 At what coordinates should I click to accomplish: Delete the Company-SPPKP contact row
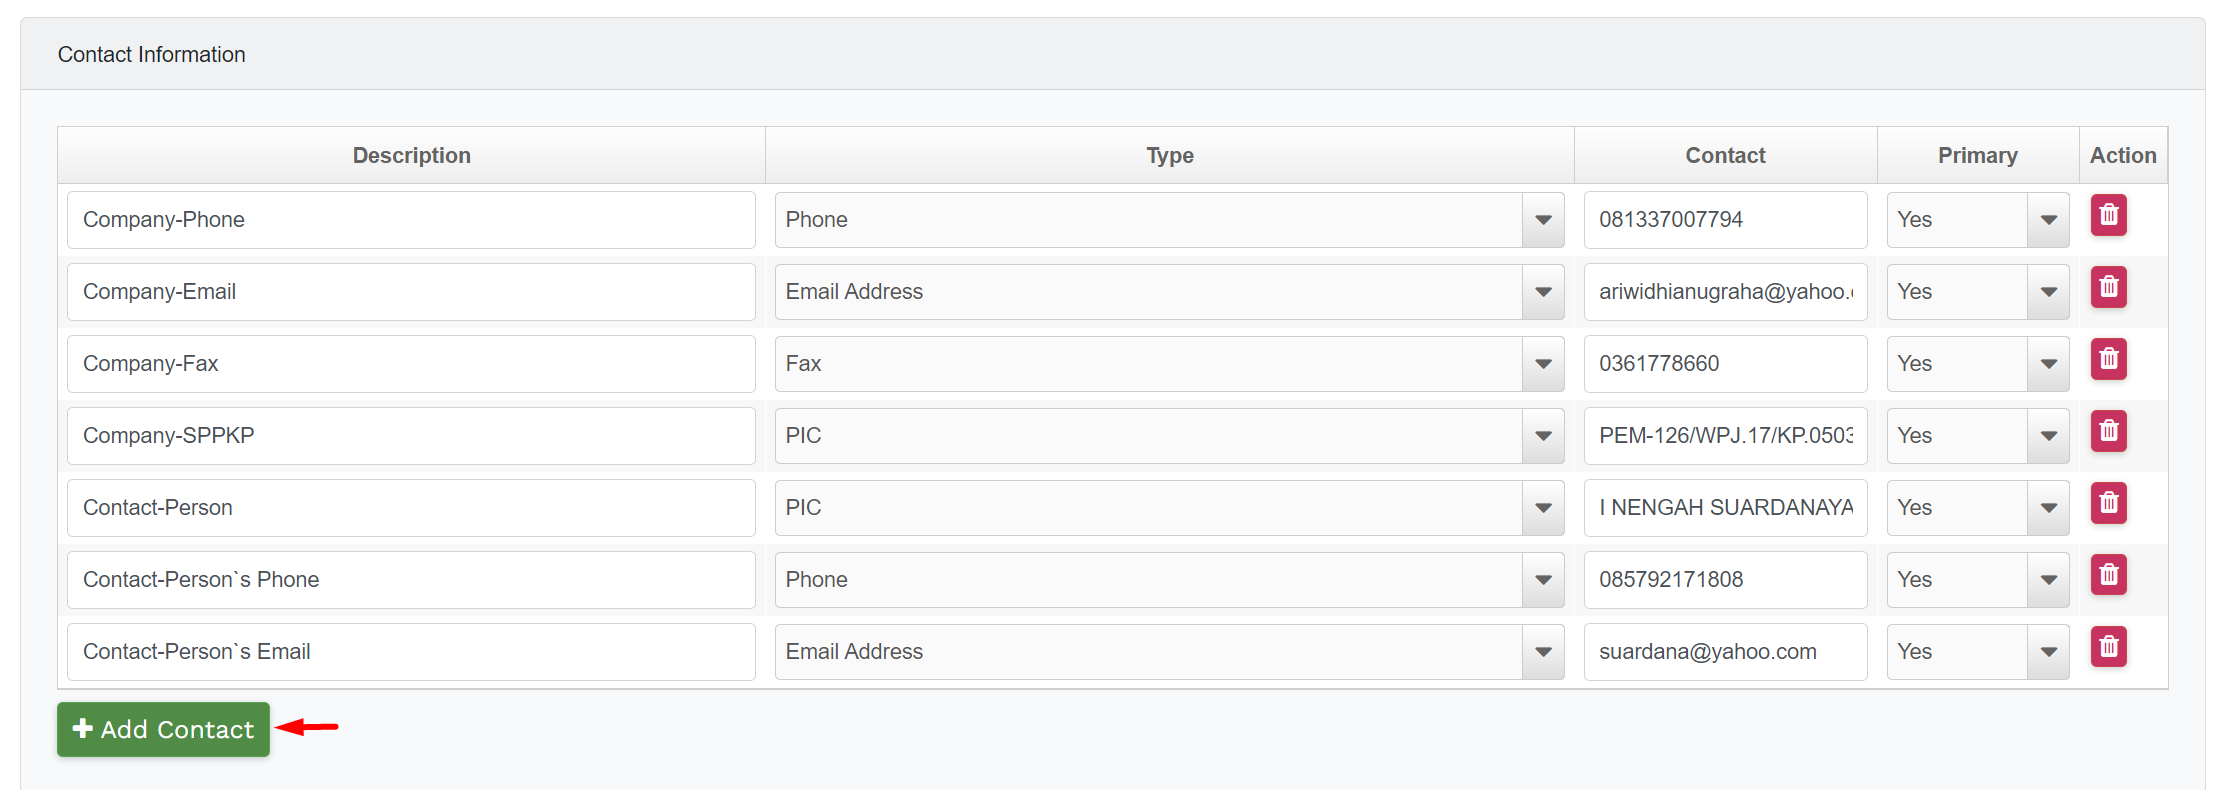[2108, 431]
